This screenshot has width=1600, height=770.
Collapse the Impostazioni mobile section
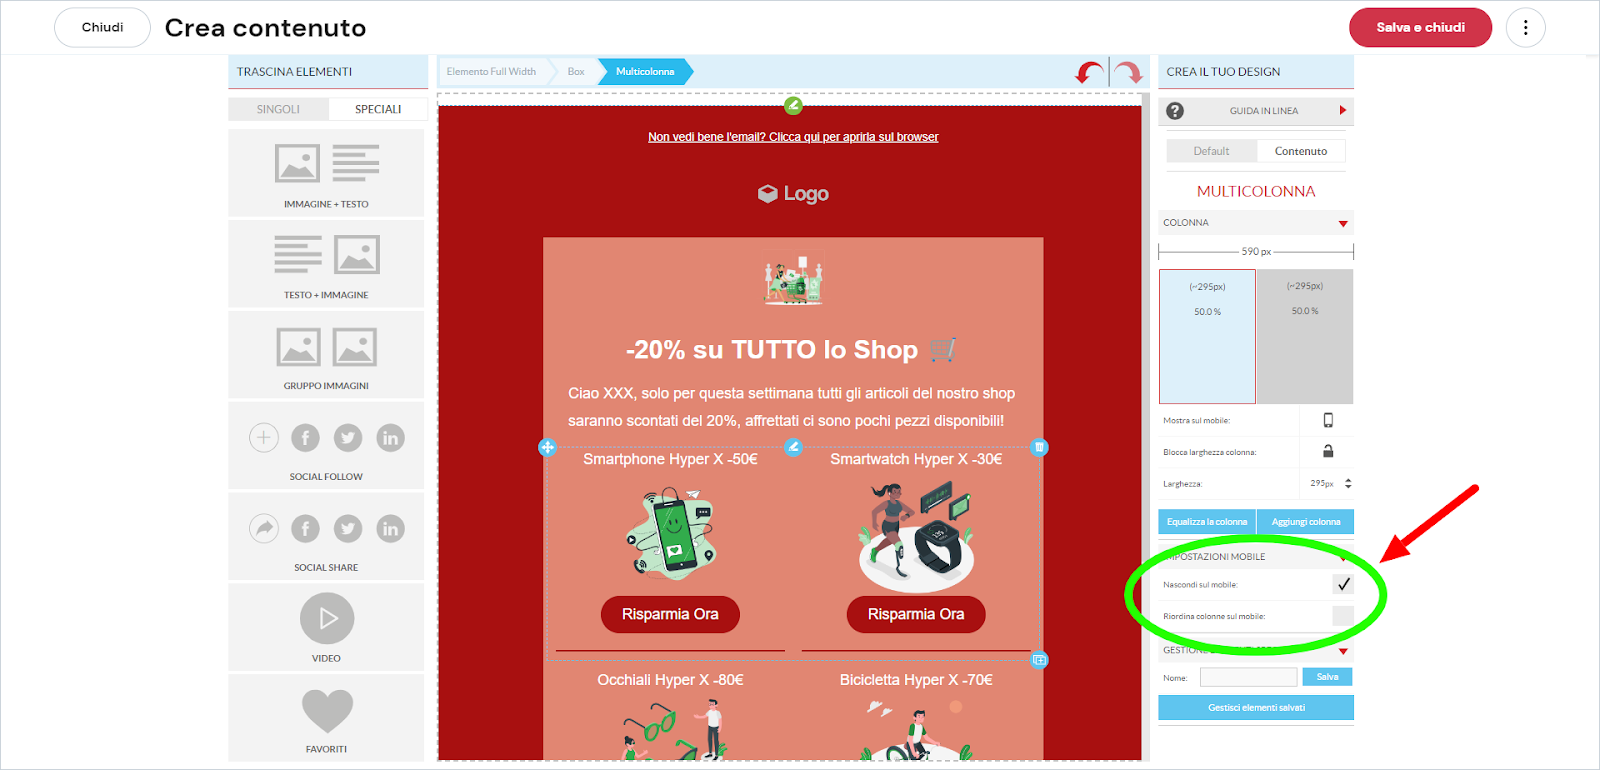(1343, 557)
